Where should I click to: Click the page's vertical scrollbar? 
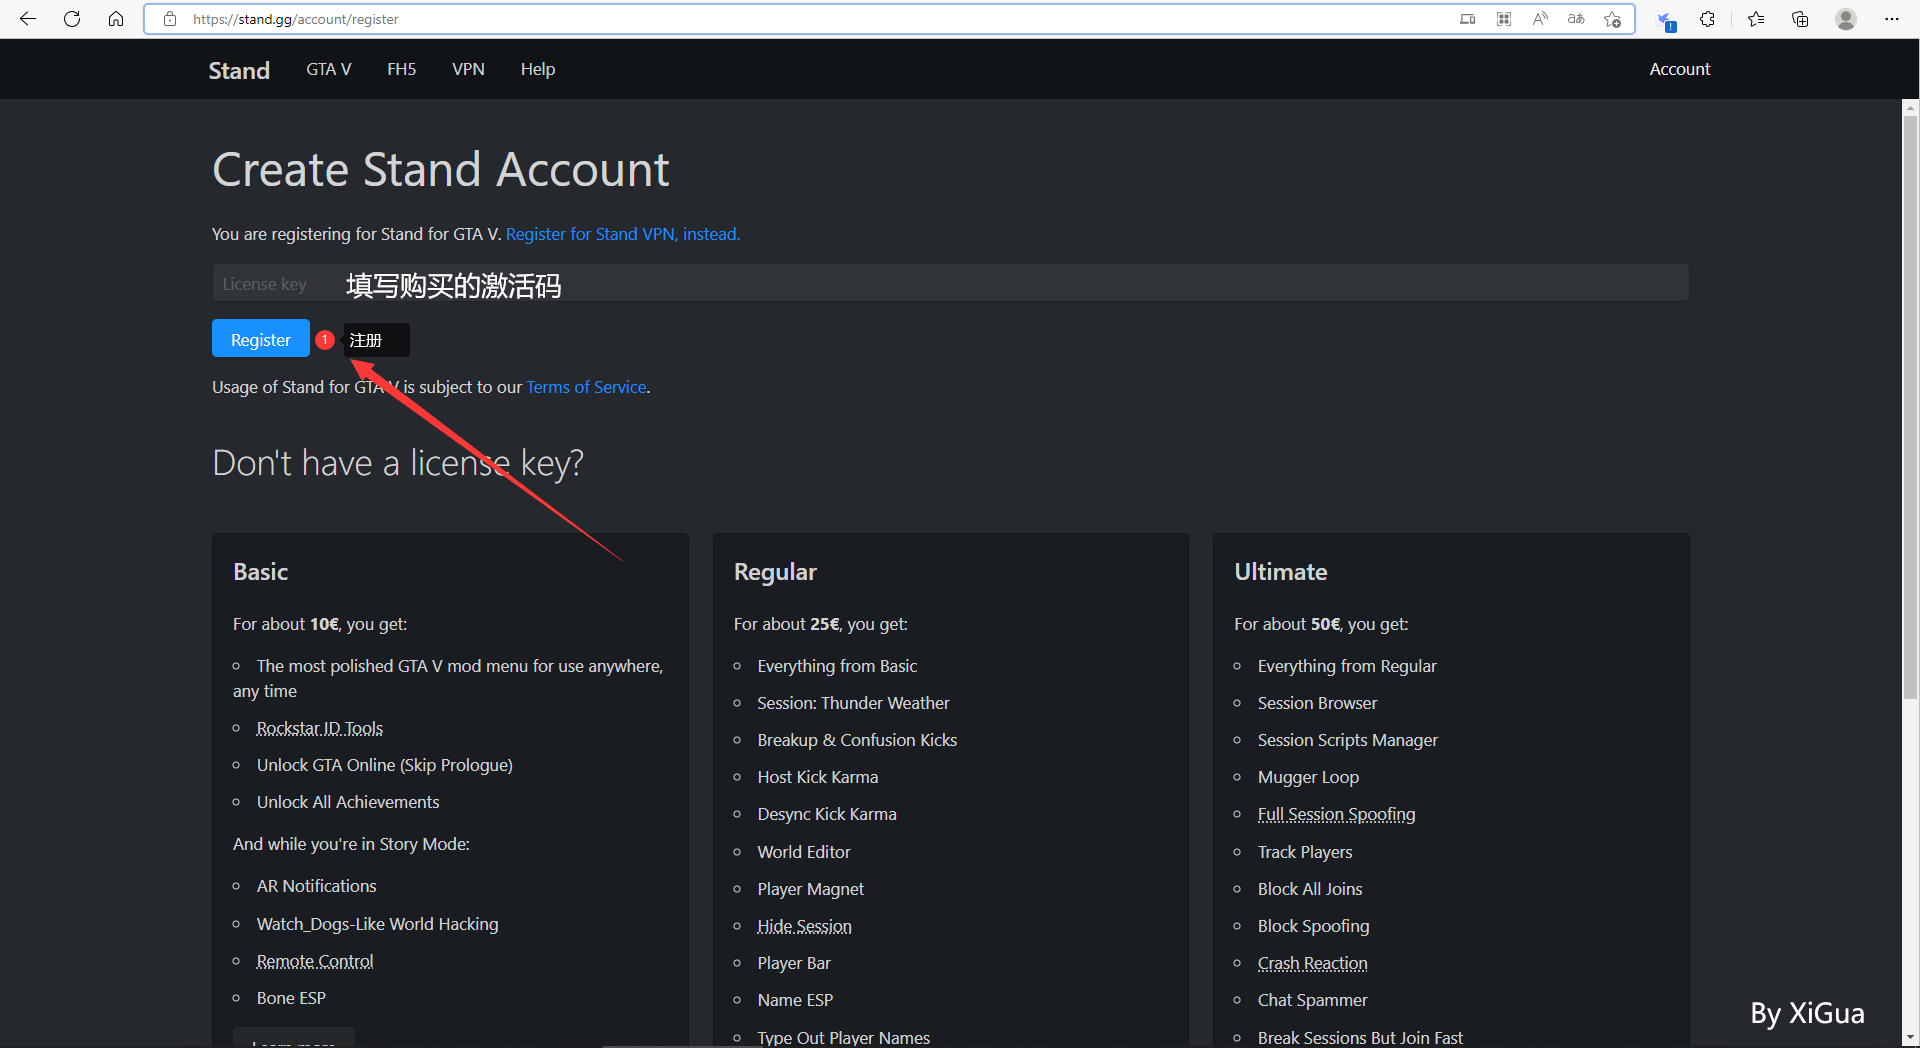pyautogui.click(x=1910, y=400)
